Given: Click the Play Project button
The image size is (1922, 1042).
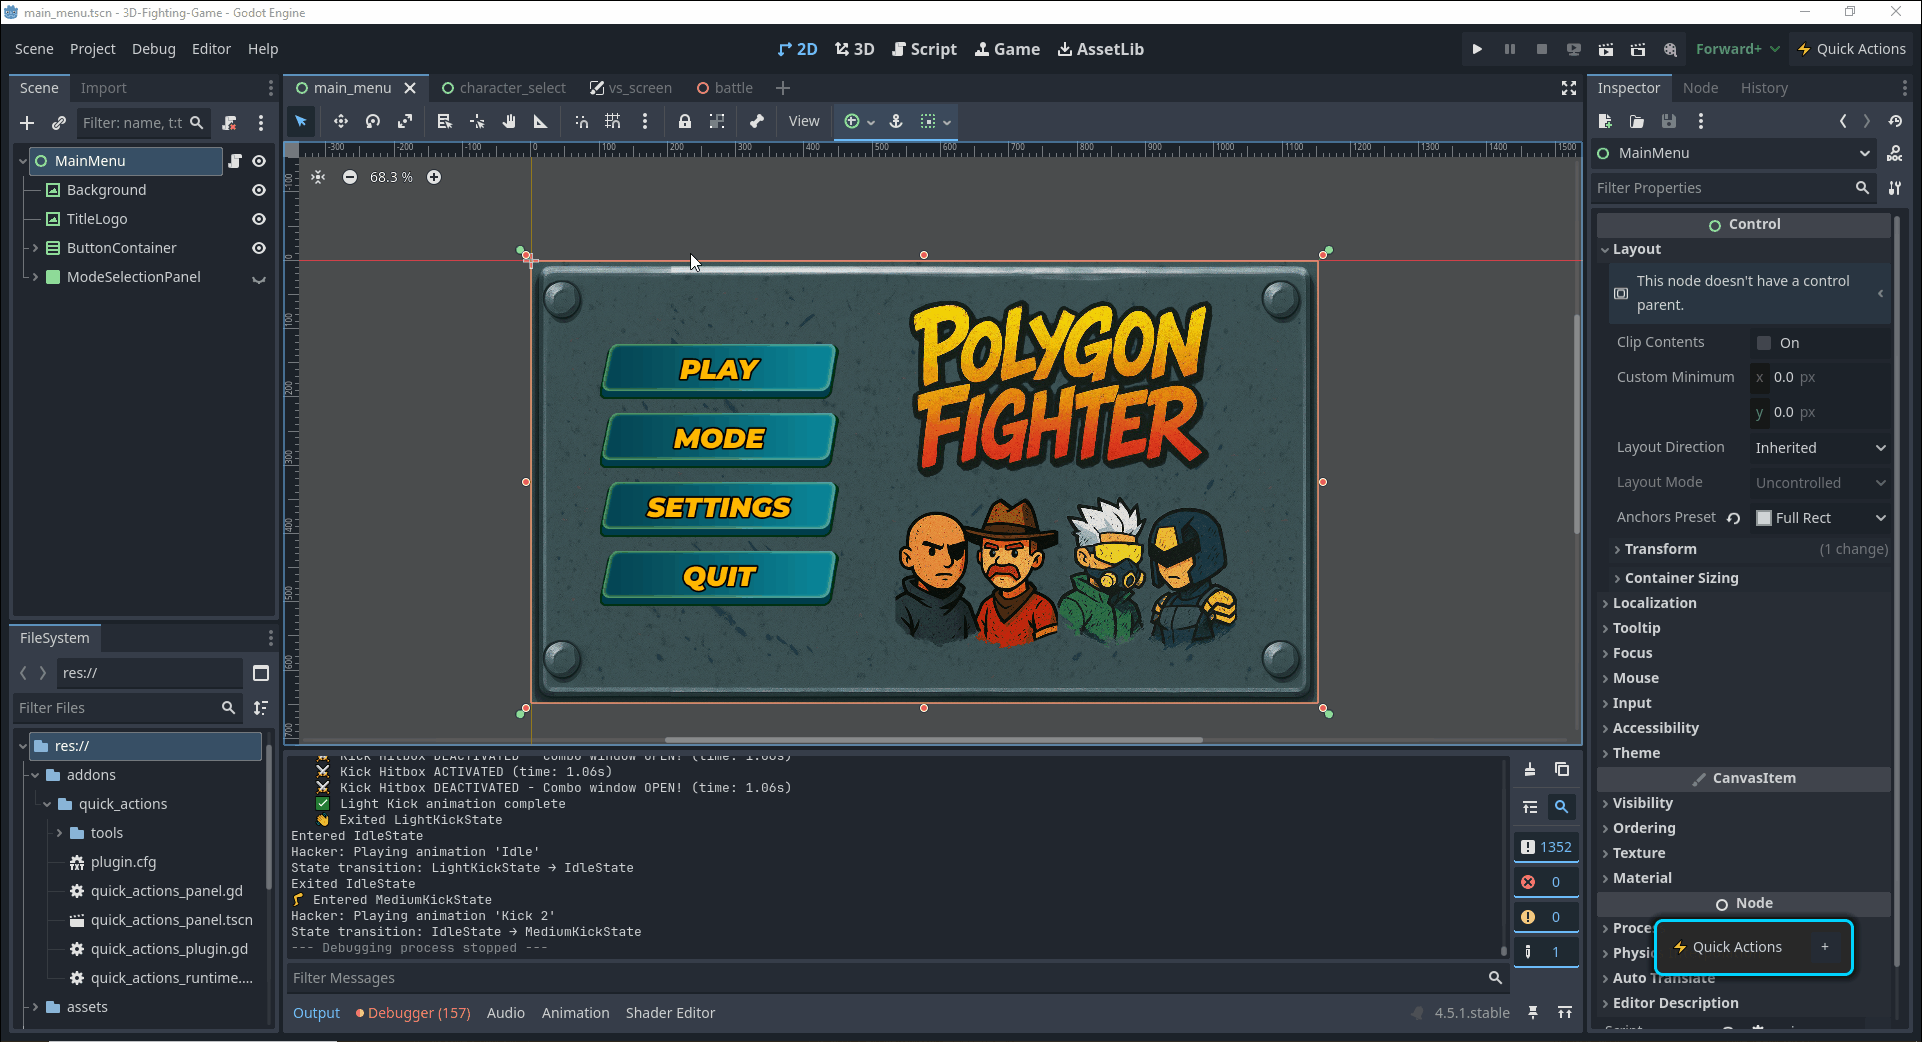Looking at the screenshot, I should pyautogui.click(x=1477, y=49).
